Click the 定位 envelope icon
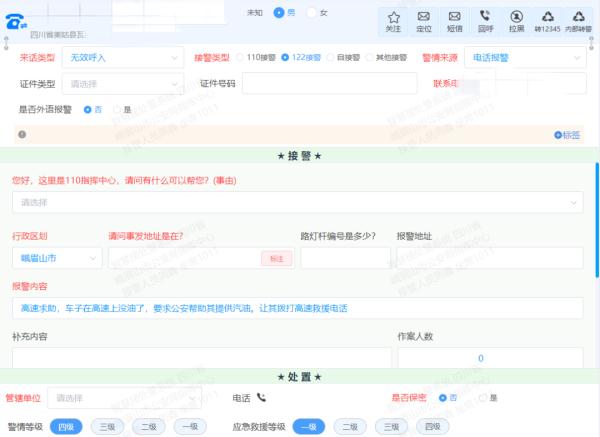600x437 pixels. [x=424, y=17]
